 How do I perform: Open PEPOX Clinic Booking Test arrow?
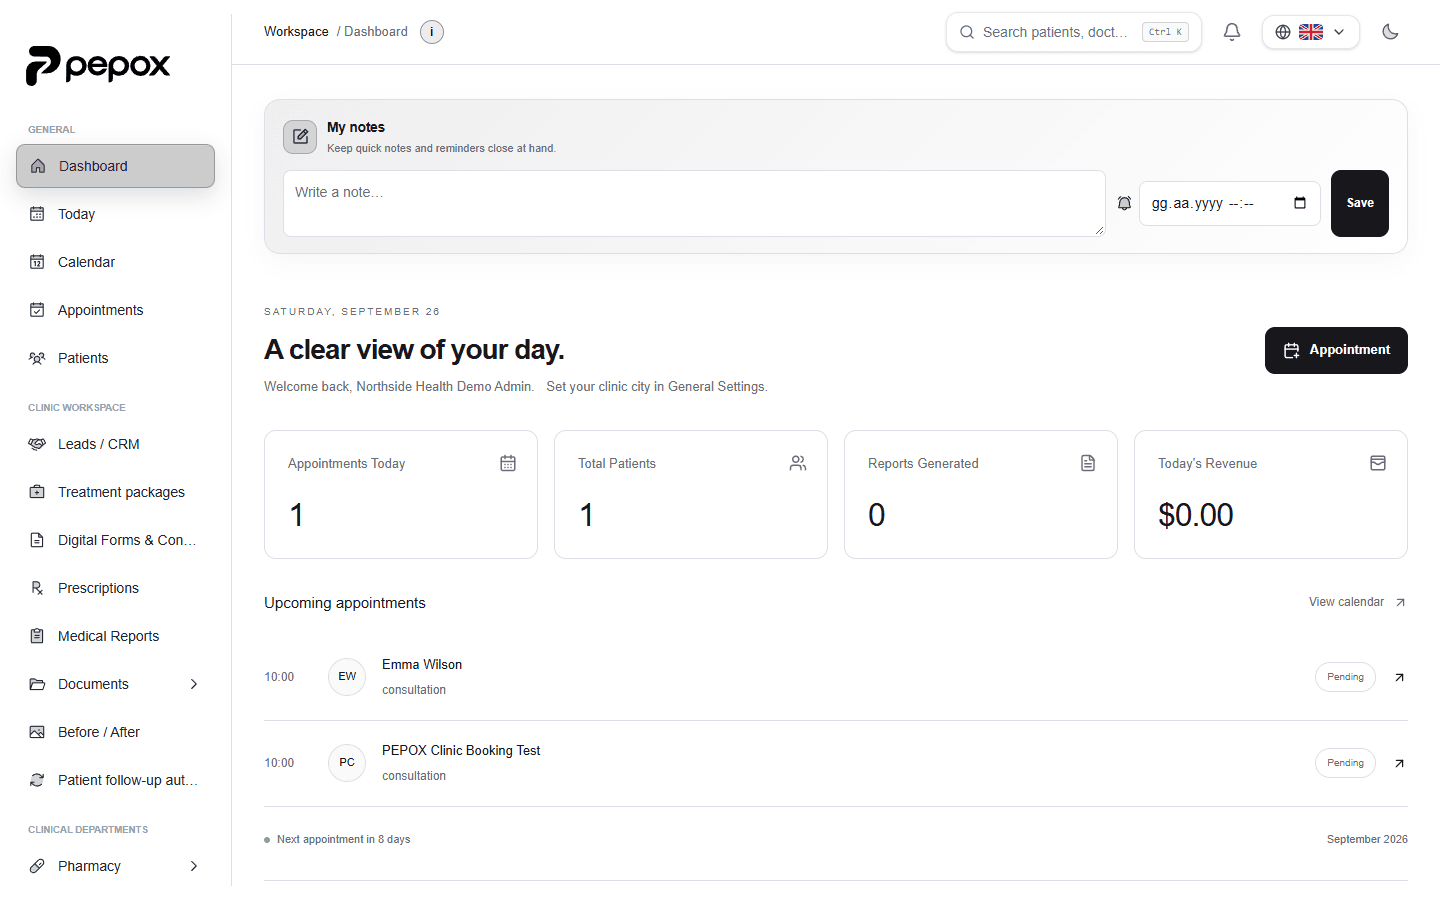point(1399,763)
